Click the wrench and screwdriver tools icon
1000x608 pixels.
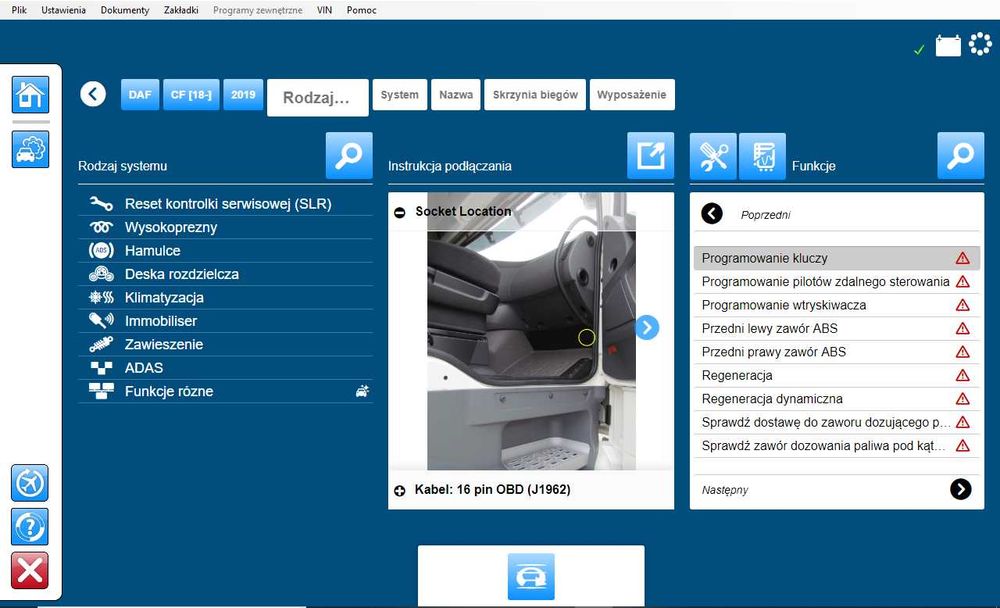pos(713,156)
